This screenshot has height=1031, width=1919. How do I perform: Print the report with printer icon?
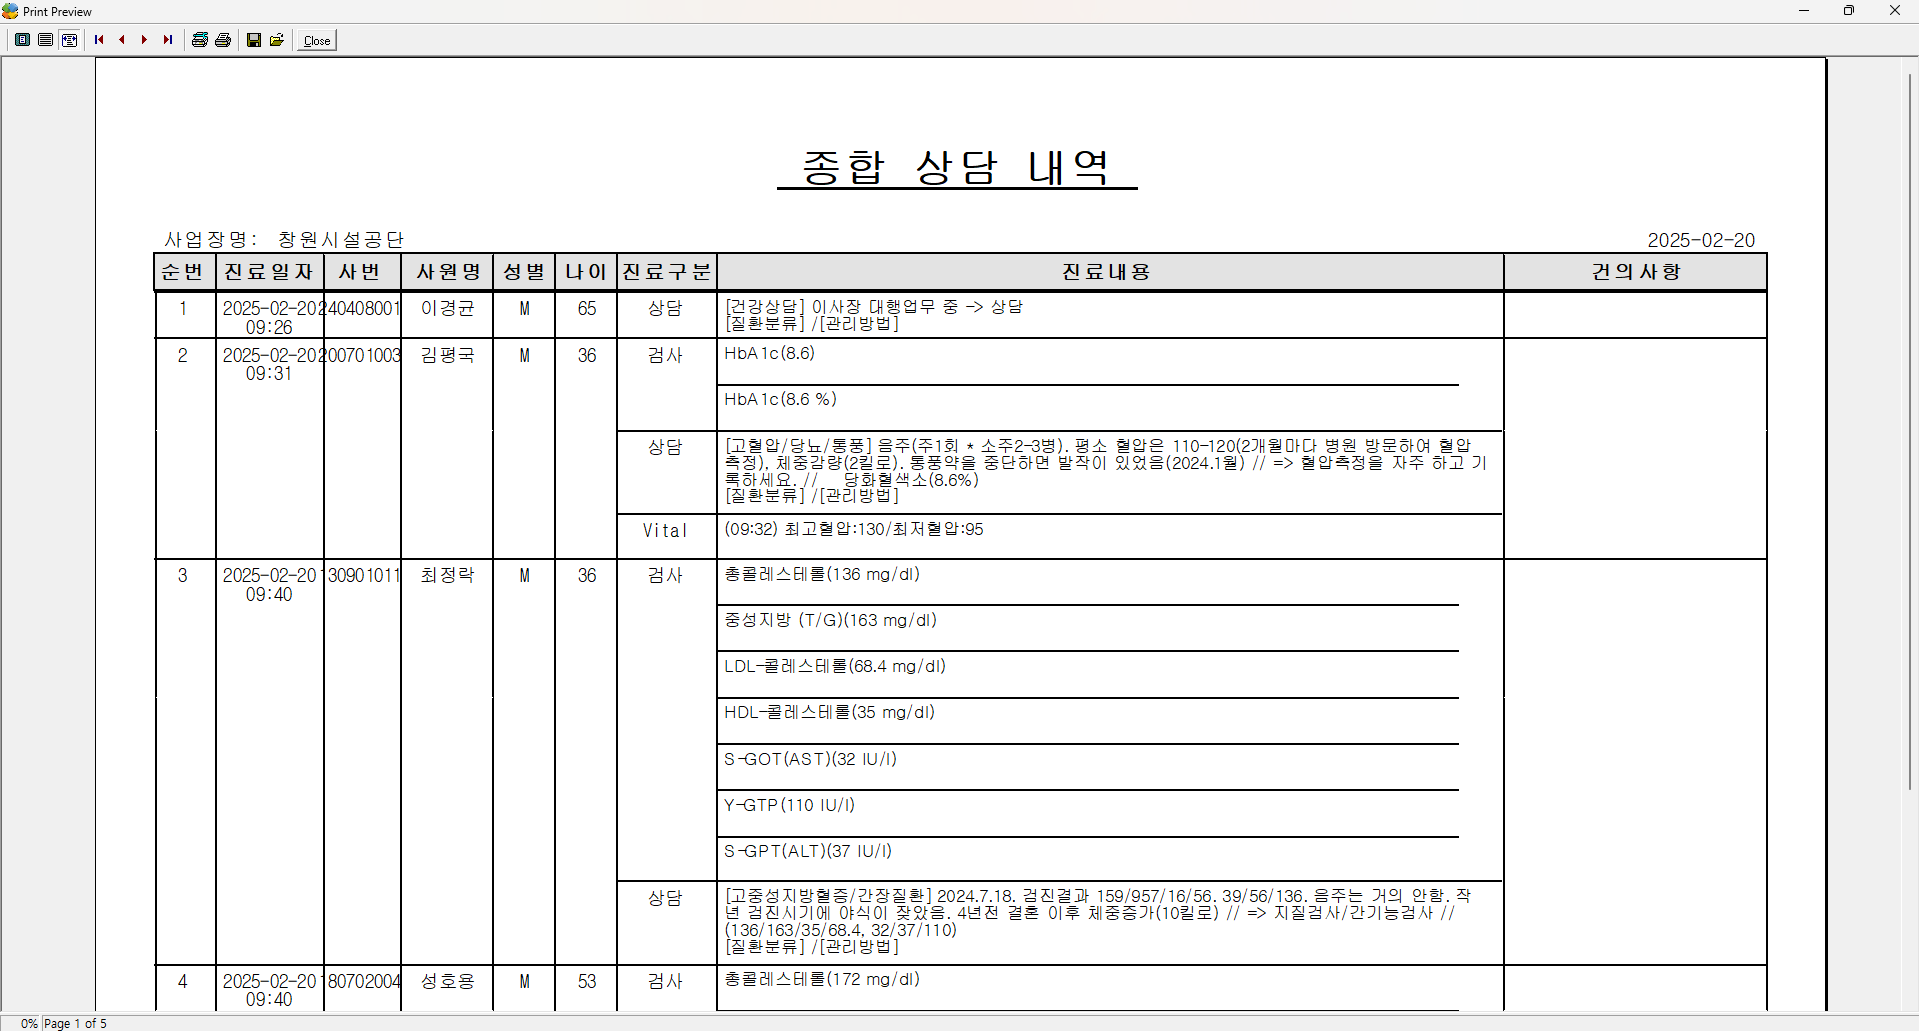click(x=223, y=40)
